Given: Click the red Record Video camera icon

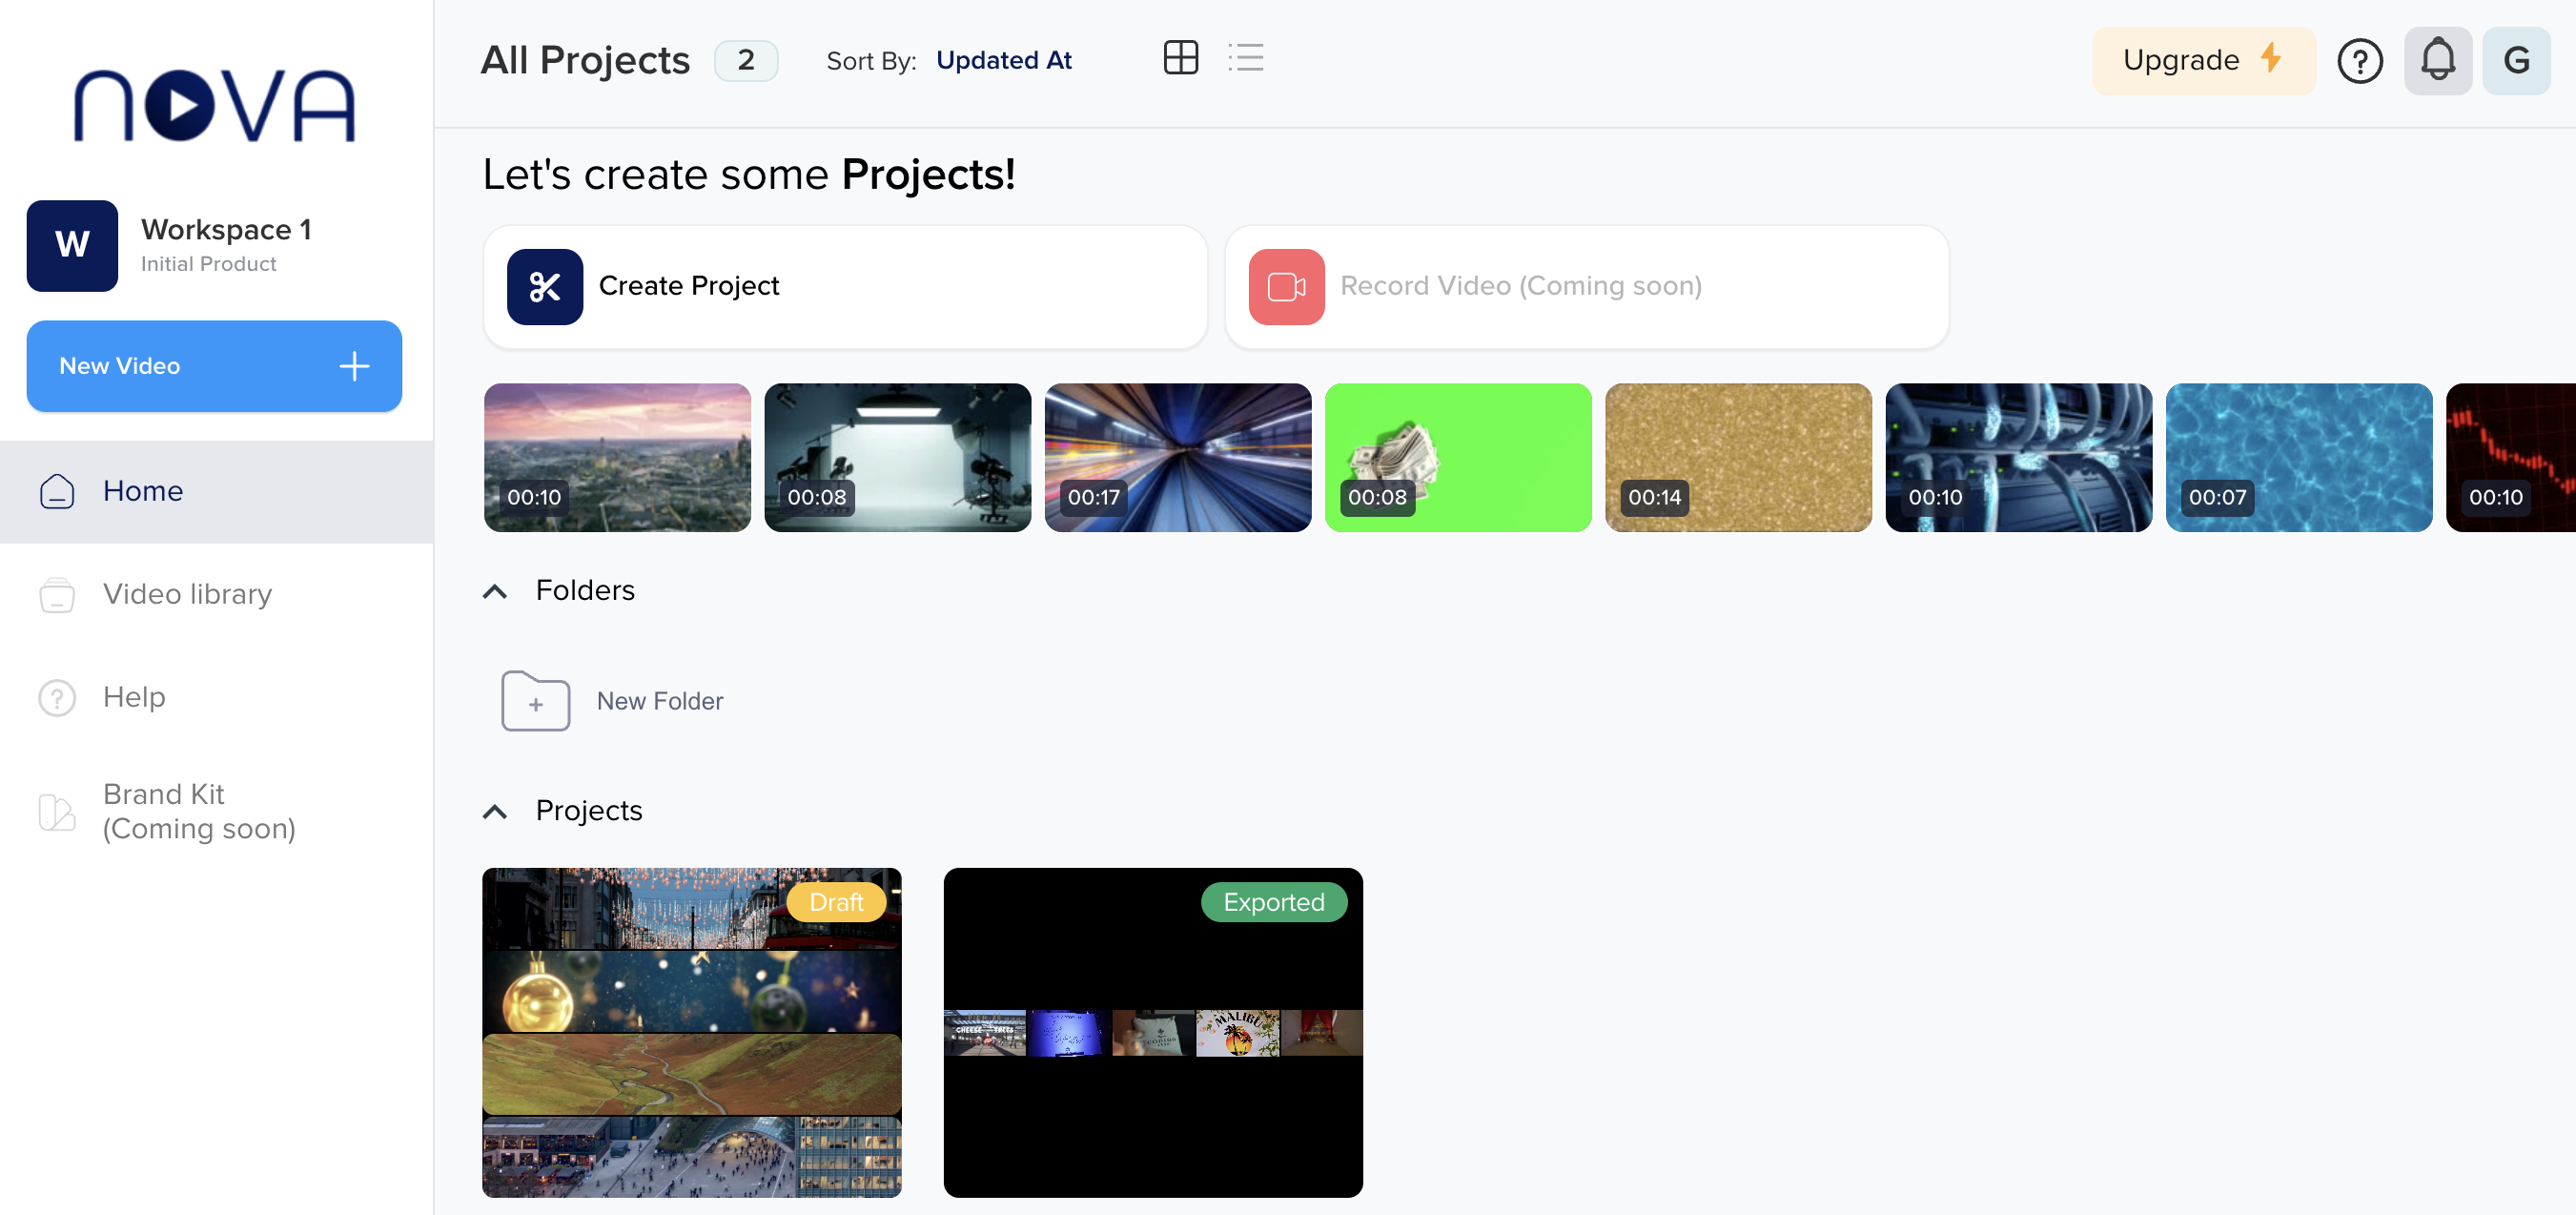Looking at the screenshot, I should (x=1286, y=287).
